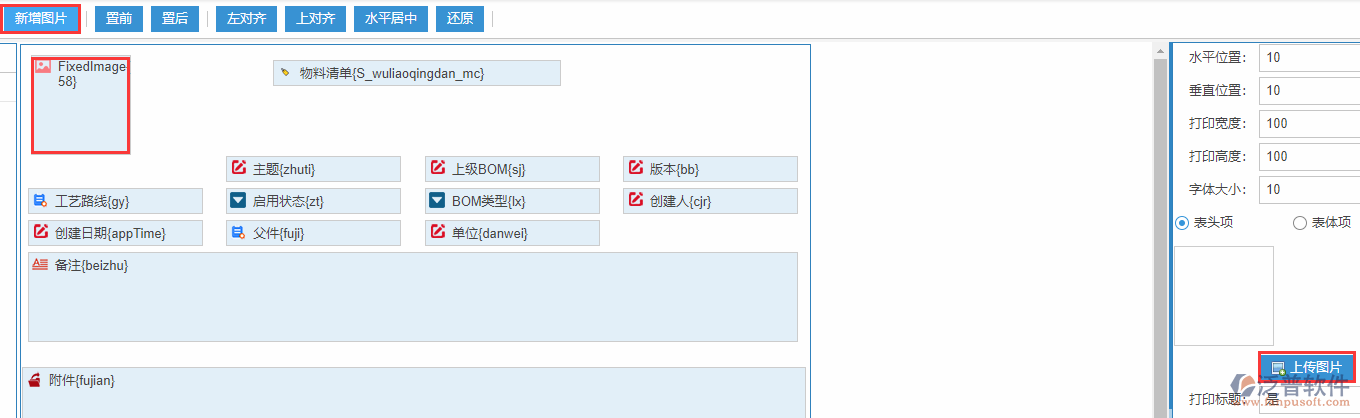This screenshot has width=1360, height=418.
Task: Click dropdown icon of 启用状态{zt}
Action: point(238,200)
